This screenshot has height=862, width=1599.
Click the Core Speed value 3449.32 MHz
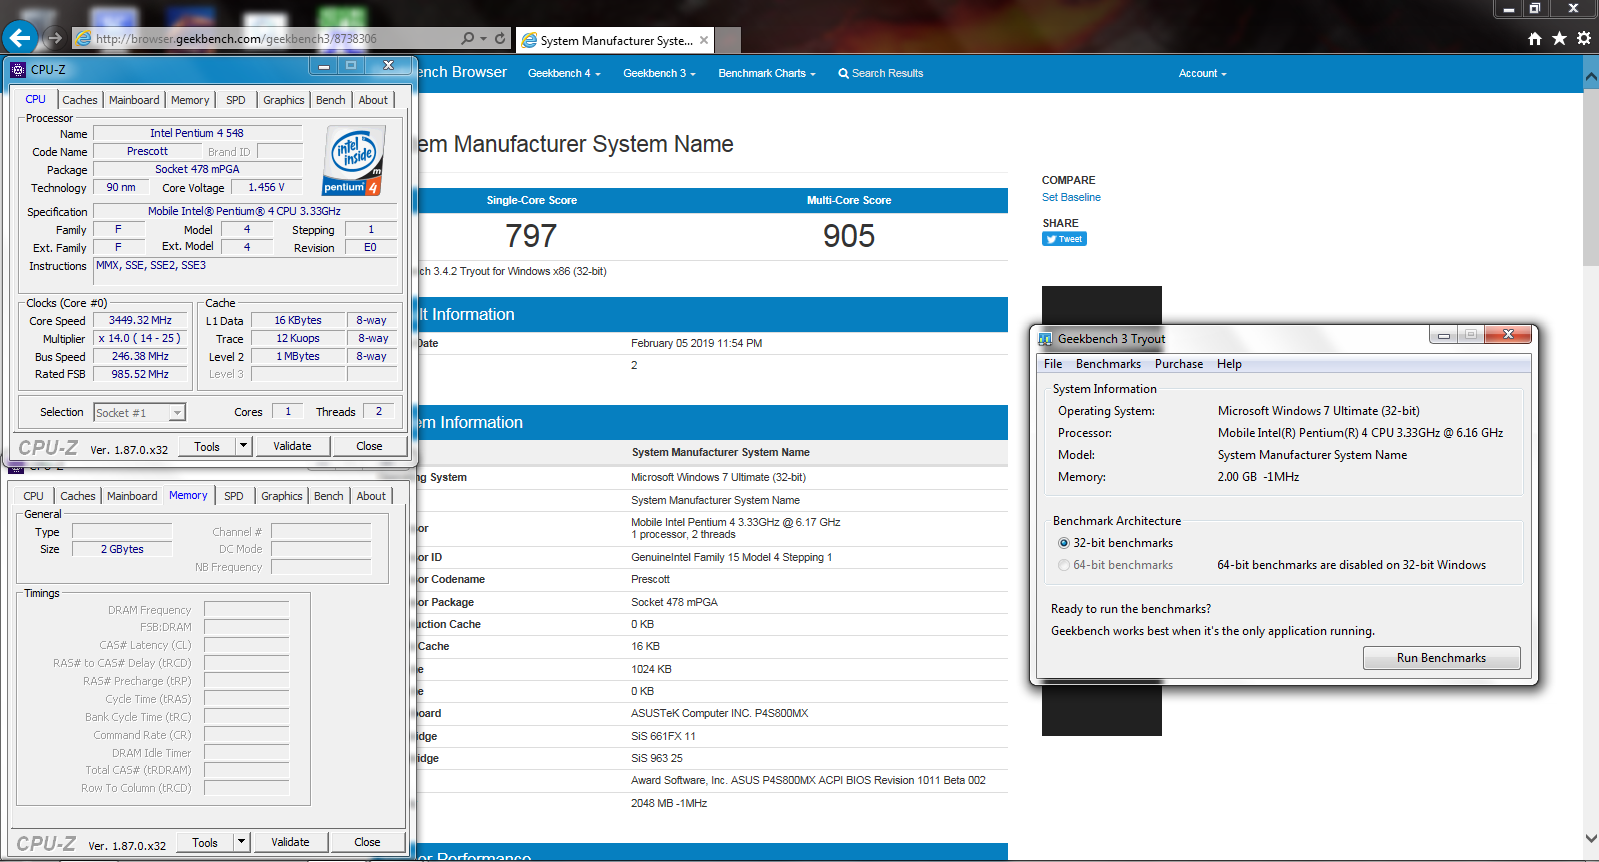click(140, 320)
